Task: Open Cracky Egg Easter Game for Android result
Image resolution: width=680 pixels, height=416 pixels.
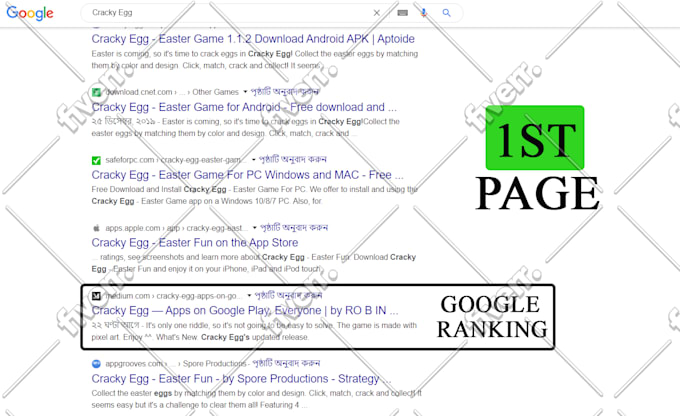Action: (x=244, y=107)
